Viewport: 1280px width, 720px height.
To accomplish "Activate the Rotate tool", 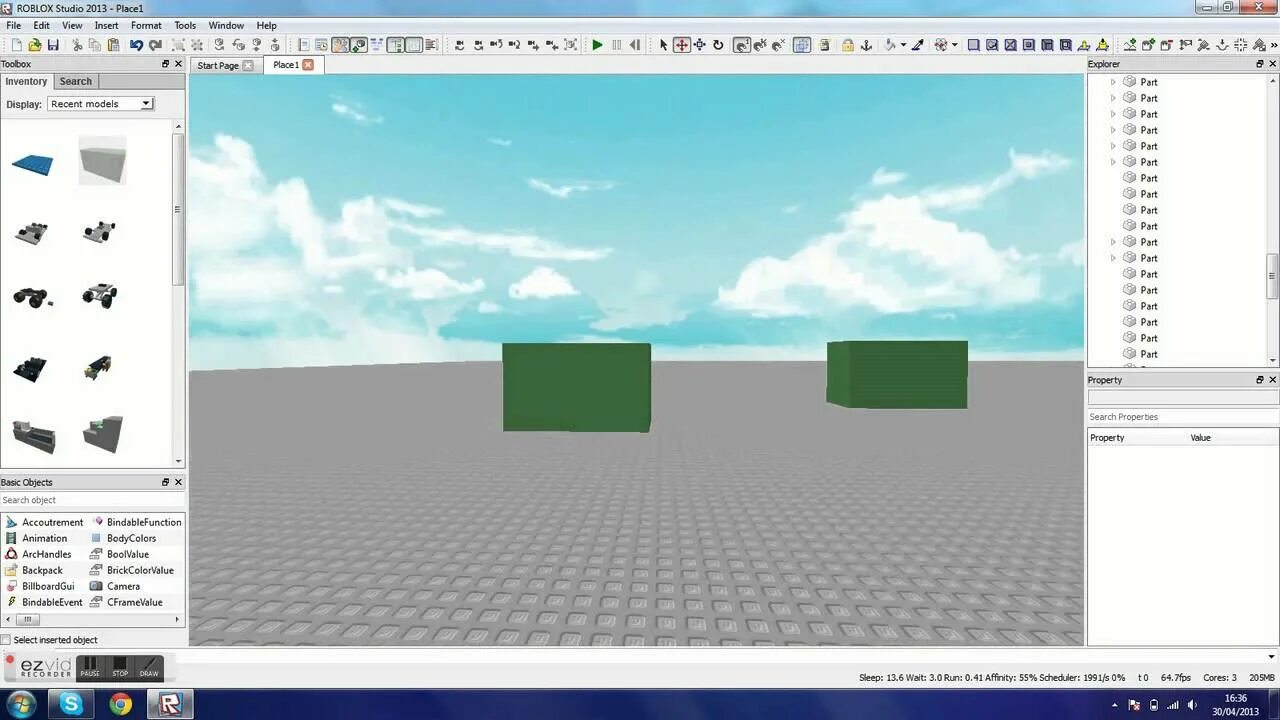I will [x=718, y=45].
